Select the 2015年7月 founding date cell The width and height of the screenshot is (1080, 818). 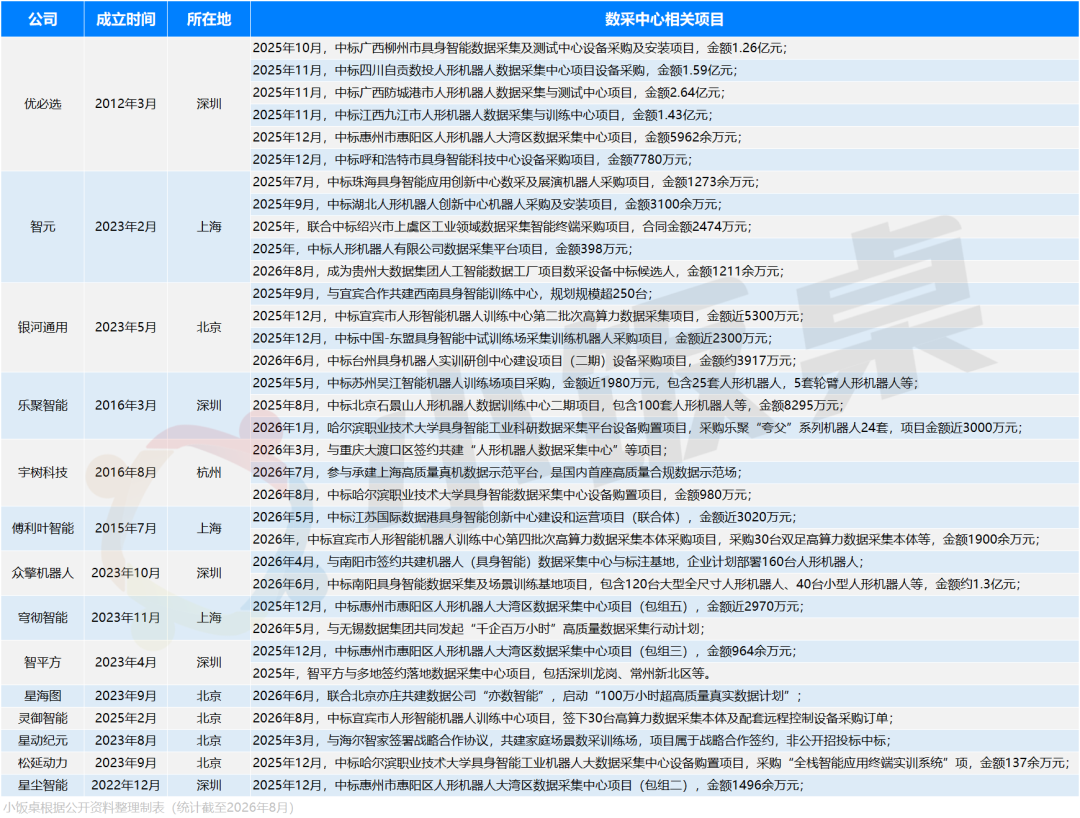pos(126,528)
